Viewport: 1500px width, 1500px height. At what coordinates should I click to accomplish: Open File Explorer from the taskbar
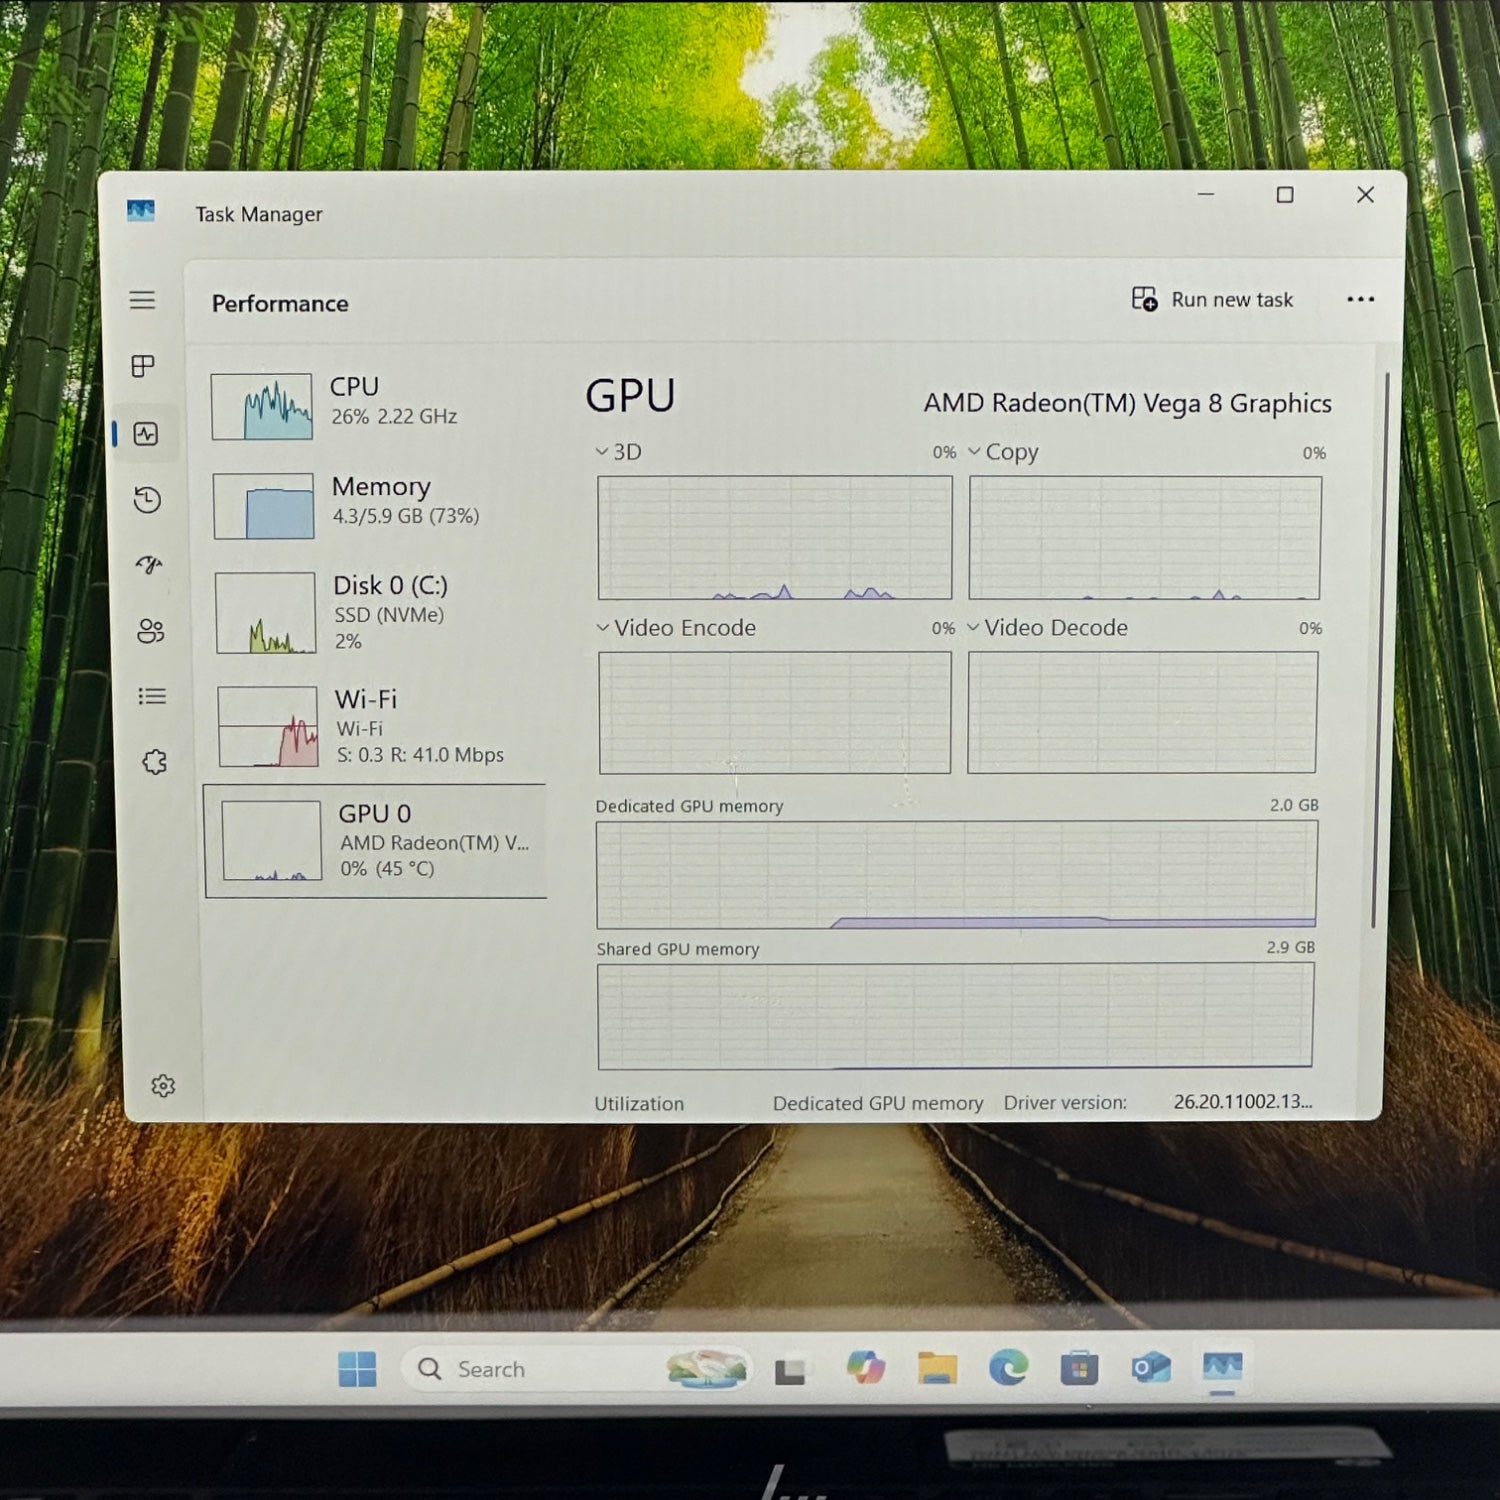click(937, 1367)
